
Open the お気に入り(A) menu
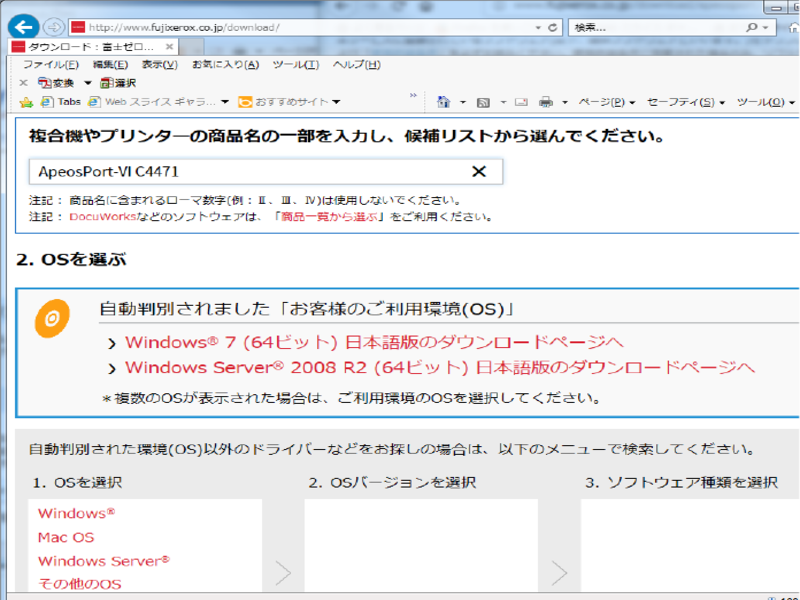[x=226, y=65]
